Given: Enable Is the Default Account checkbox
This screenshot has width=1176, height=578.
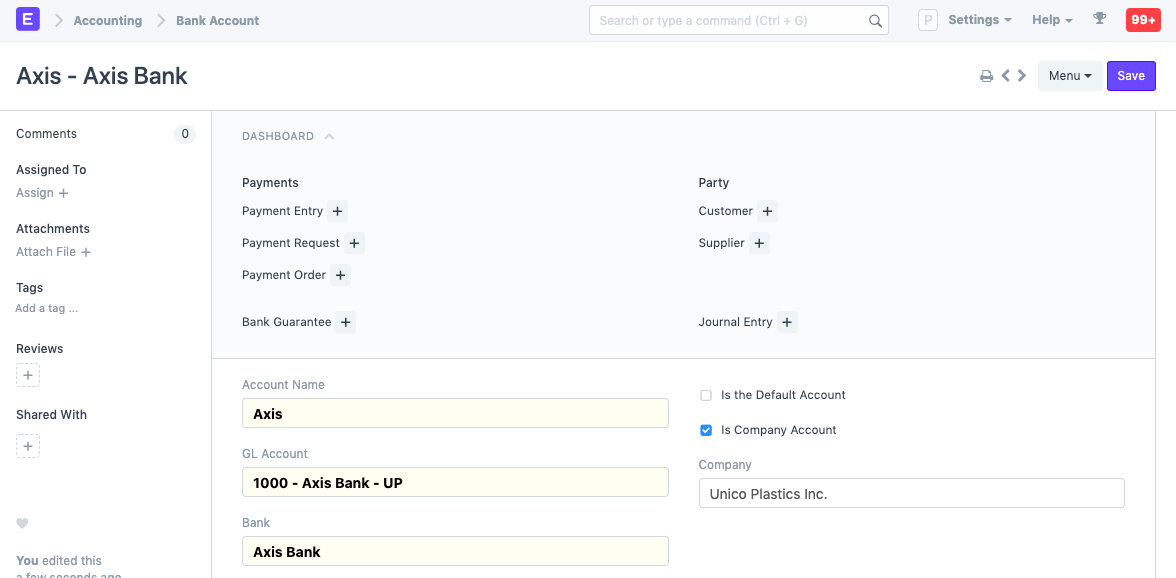Looking at the screenshot, I should (x=706, y=395).
